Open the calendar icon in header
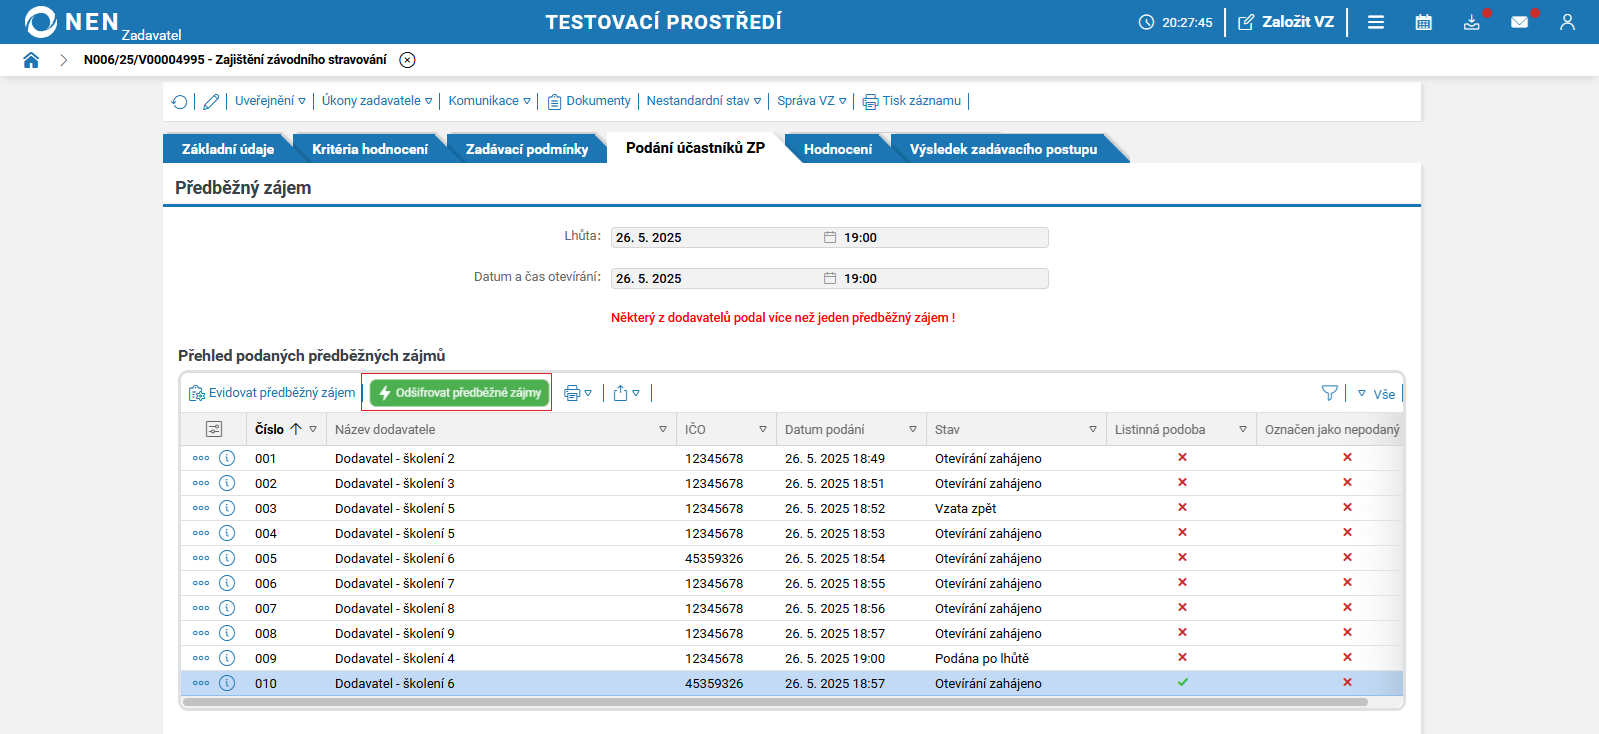 pyautogui.click(x=1423, y=22)
